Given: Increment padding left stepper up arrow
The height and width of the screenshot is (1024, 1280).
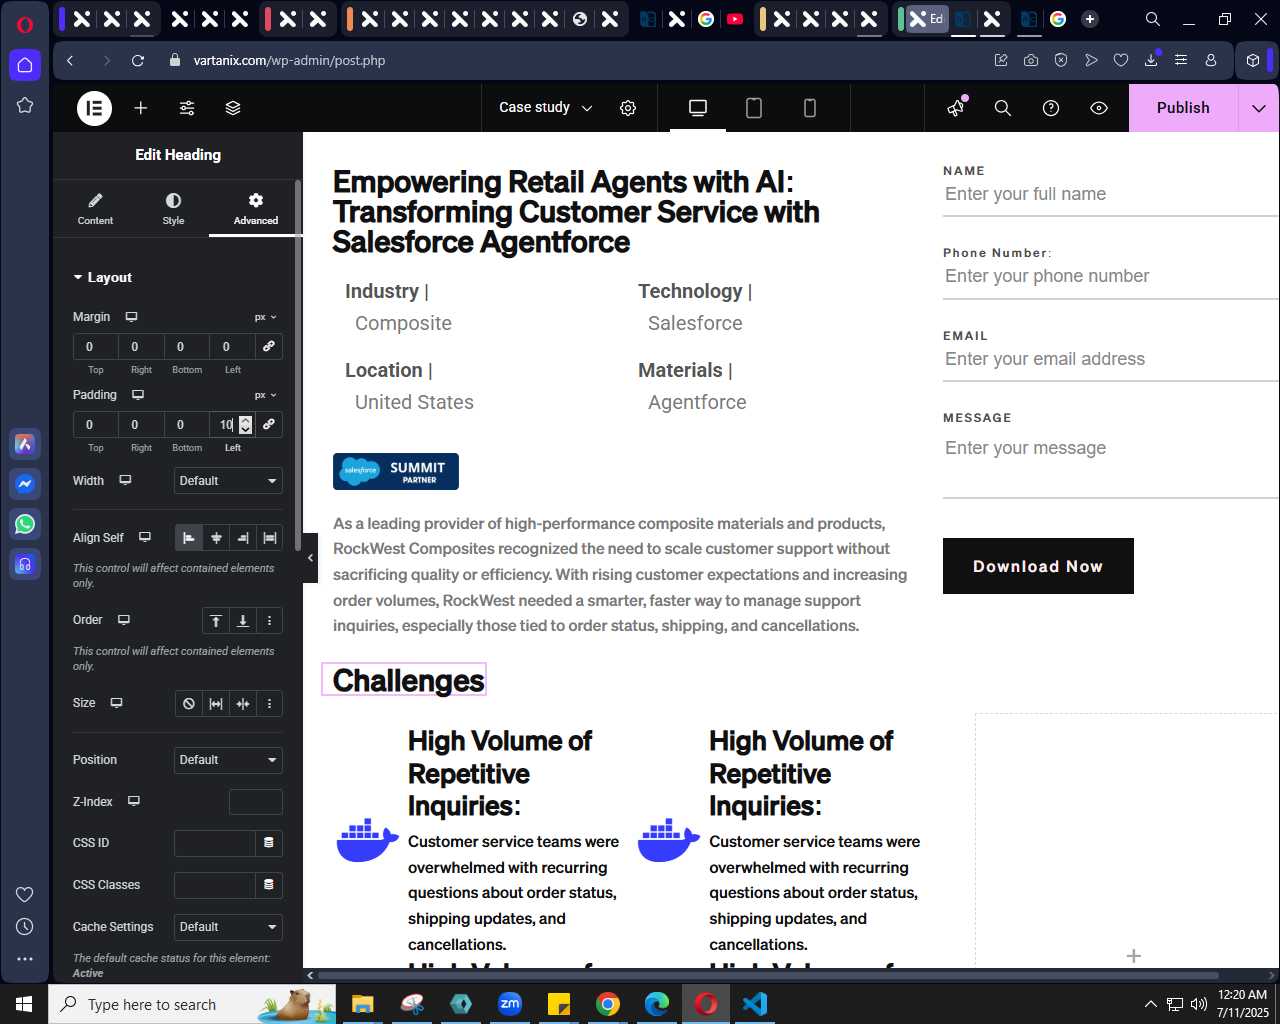Looking at the screenshot, I should coord(246,420).
